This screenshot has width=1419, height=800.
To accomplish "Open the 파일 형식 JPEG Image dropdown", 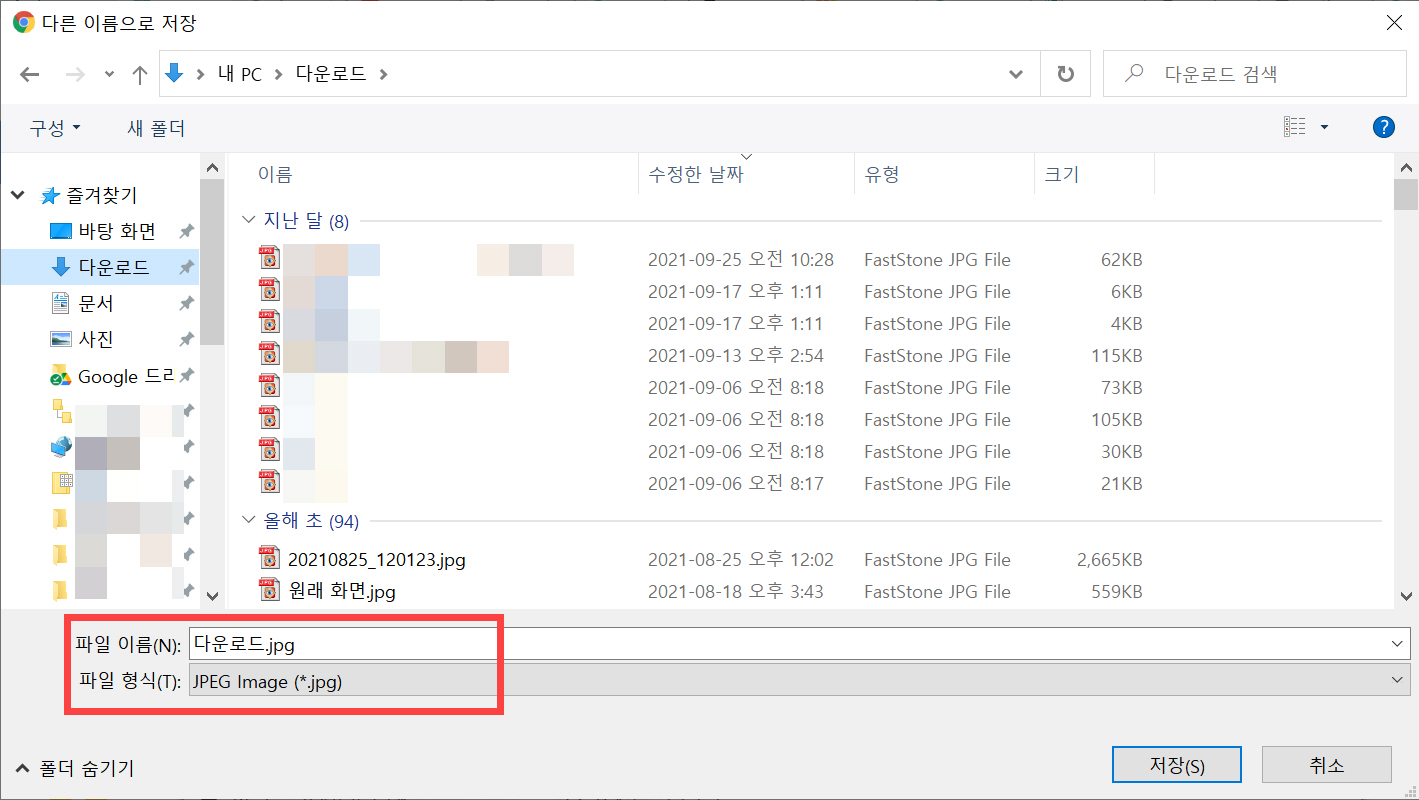I will point(800,682).
